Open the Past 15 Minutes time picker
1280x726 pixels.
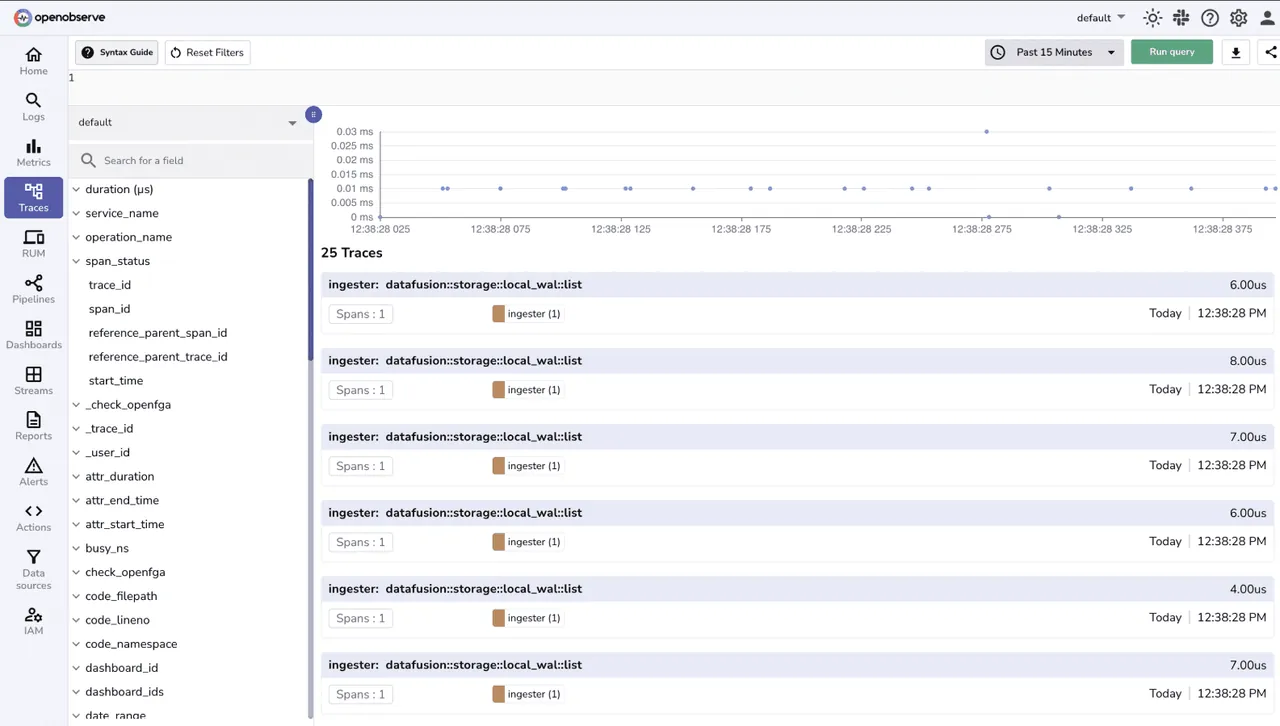[x=1054, y=52]
